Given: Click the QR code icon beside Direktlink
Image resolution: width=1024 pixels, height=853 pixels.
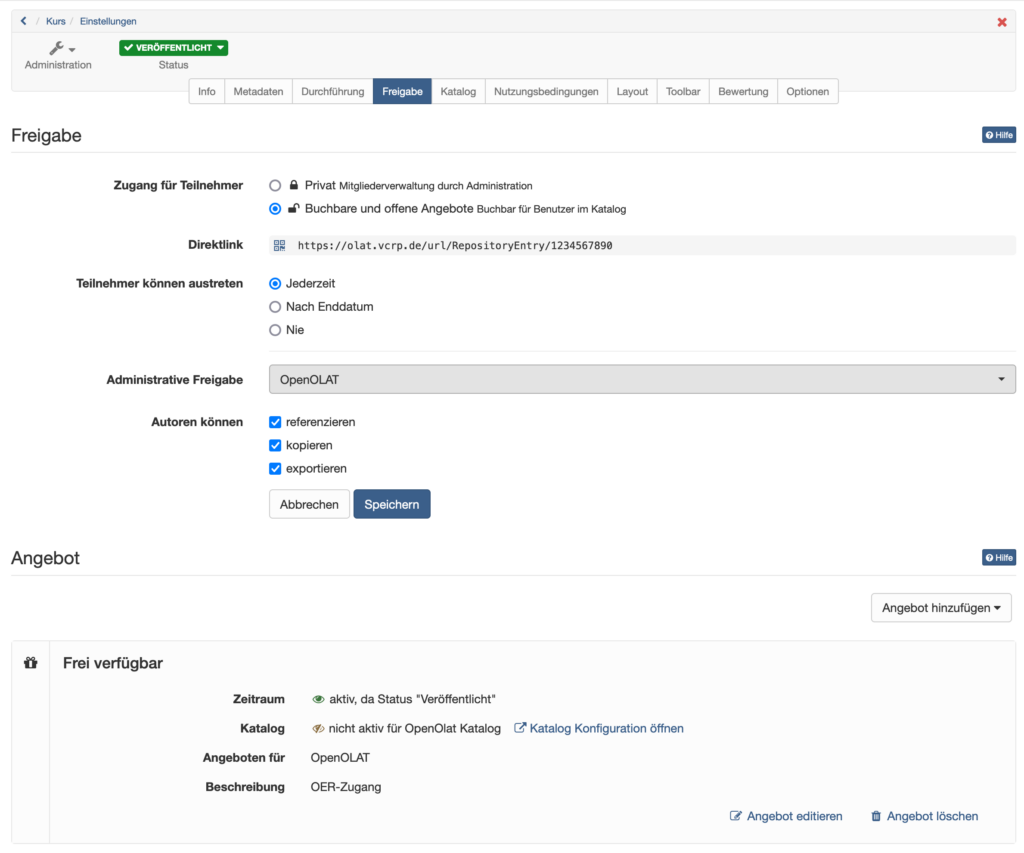Looking at the screenshot, I should [280, 245].
